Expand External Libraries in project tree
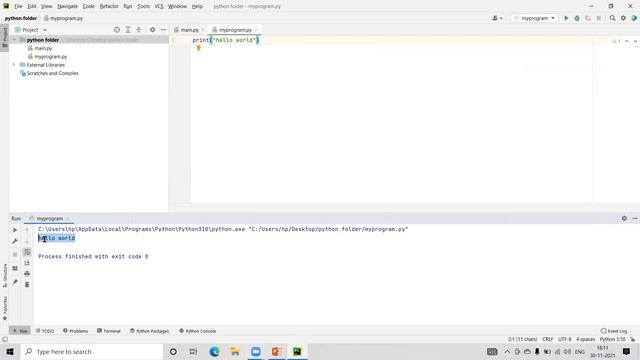The image size is (640, 360). 14,65
